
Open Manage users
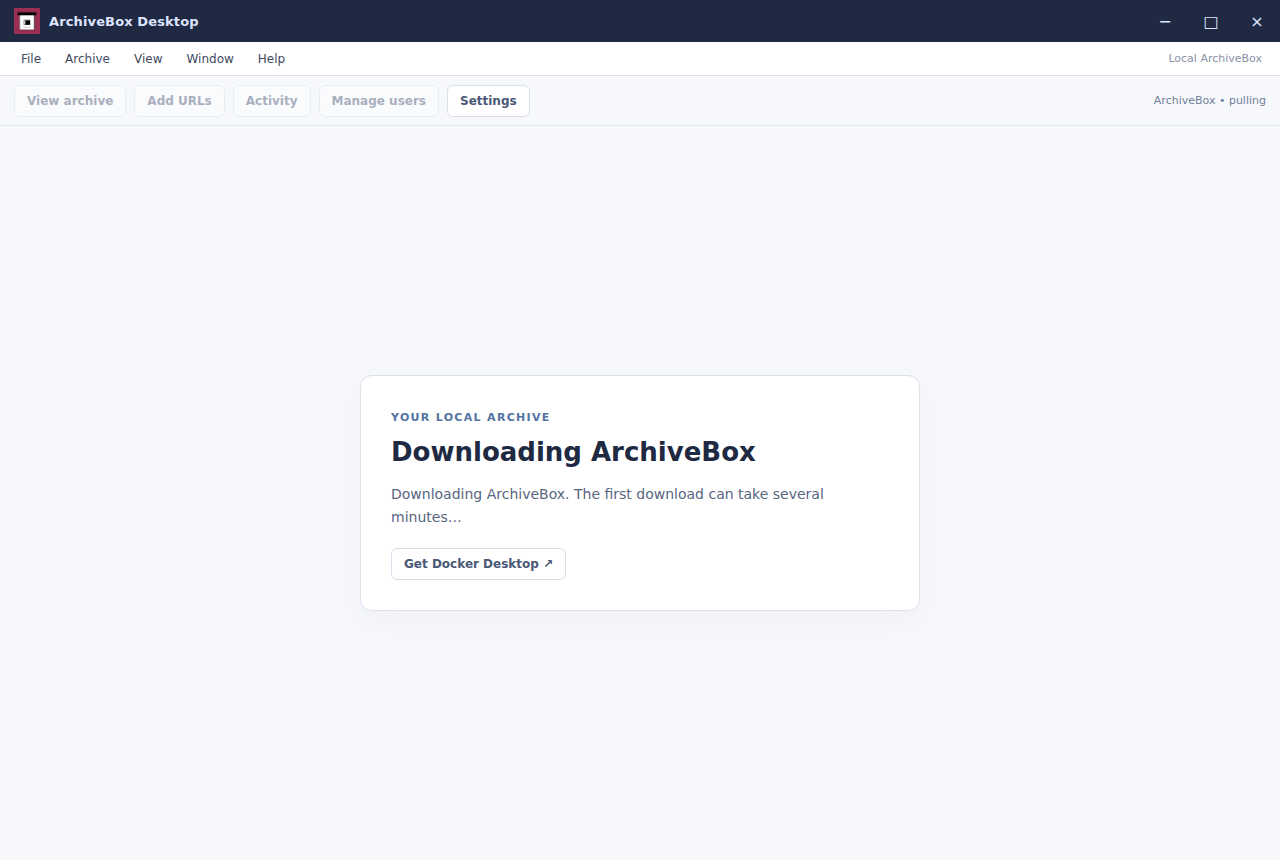[x=379, y=101]
